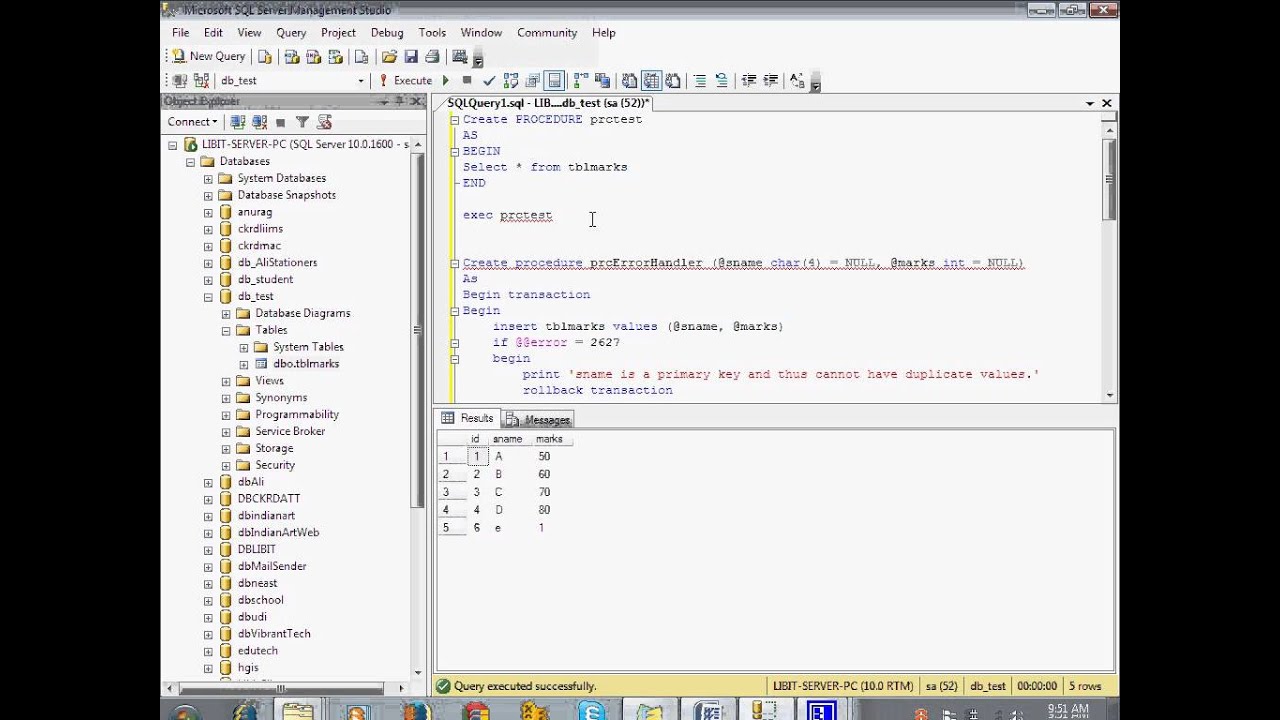Expand the Programmability folder
1280x720 pixels.
[226, 415]
